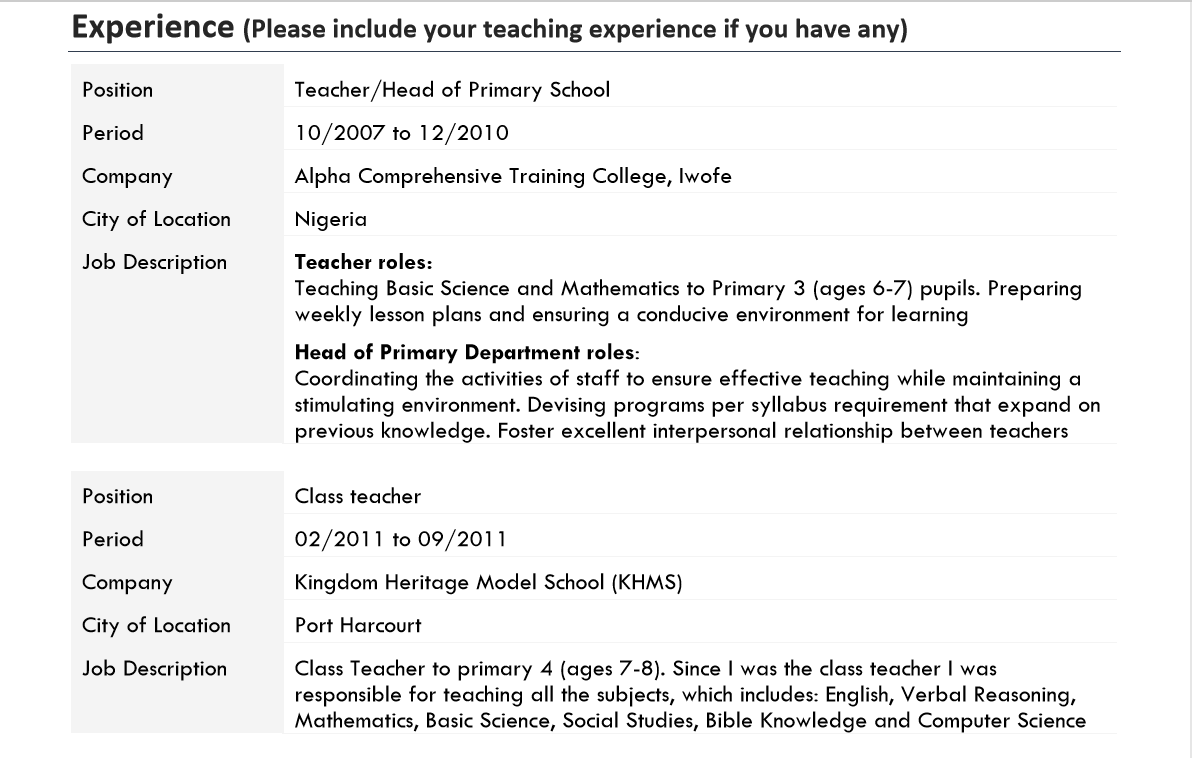1192x758 pixels.
Task: Select the Kingdom Heritage Model School company field
Action: pyautogui.click(x=488, y=582)
